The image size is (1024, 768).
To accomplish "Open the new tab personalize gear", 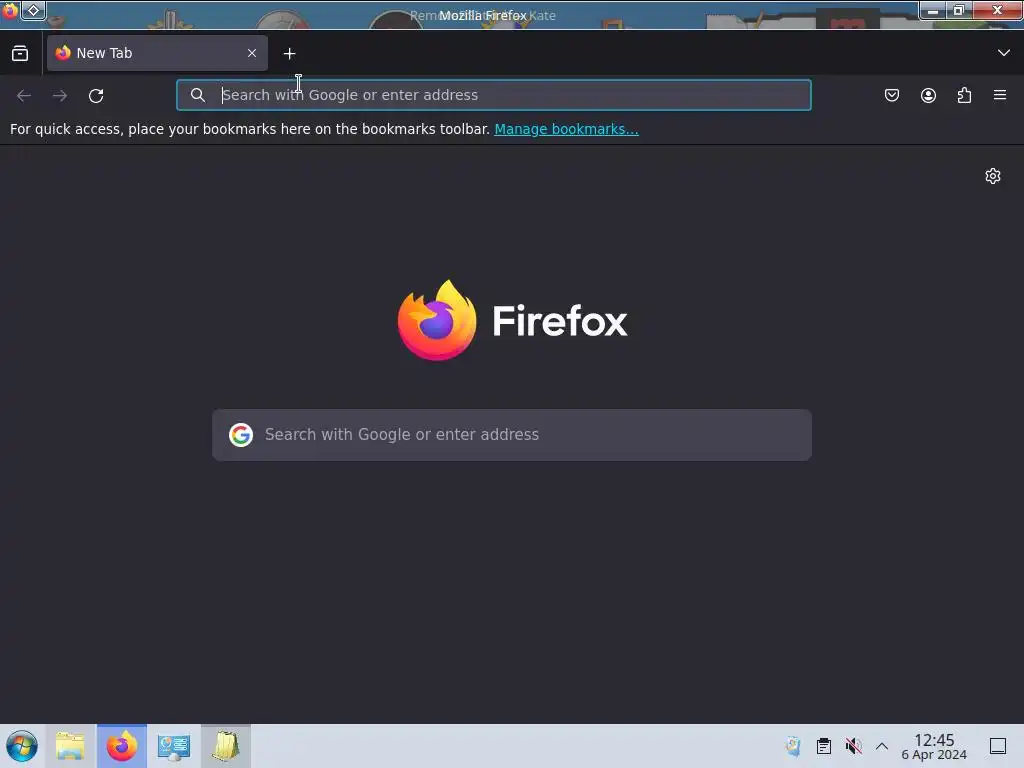I will (x=993, y=176).
